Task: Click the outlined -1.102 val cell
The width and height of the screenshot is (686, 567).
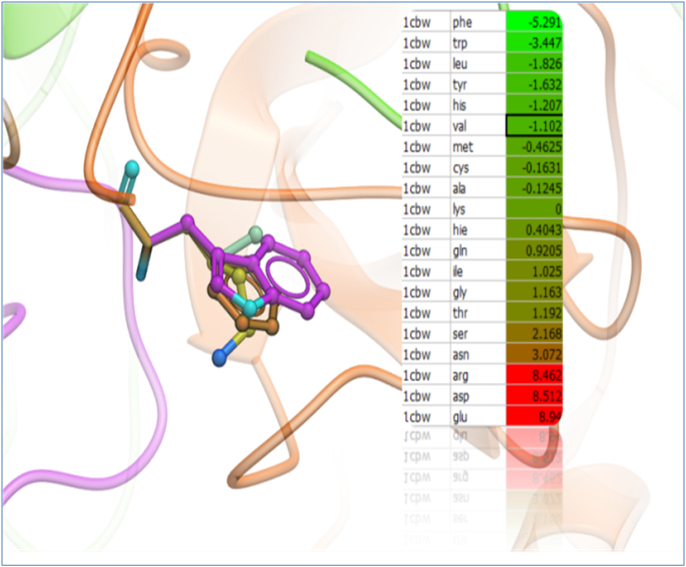Action: 533,125
